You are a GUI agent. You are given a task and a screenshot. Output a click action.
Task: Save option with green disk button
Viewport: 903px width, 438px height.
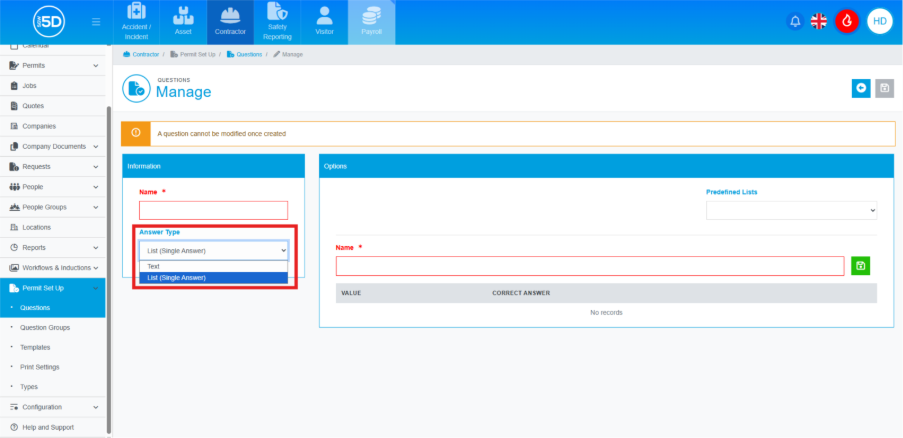(860, 265)
